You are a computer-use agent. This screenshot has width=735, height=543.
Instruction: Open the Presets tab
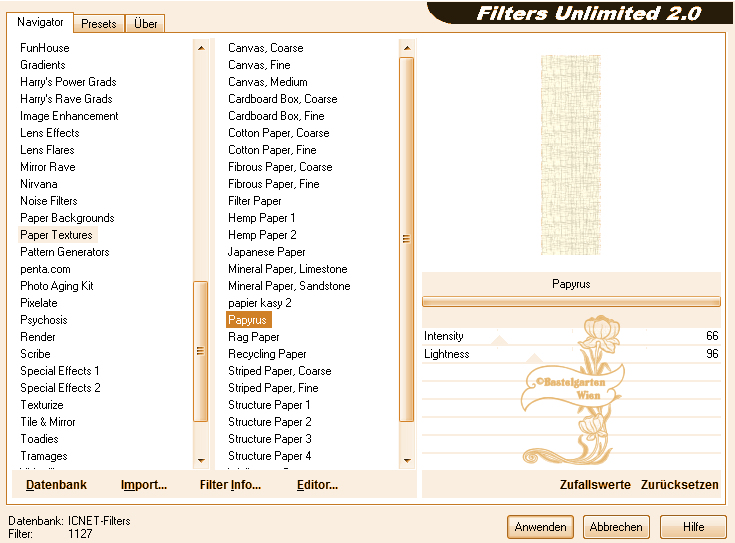(x=98, y=23)
